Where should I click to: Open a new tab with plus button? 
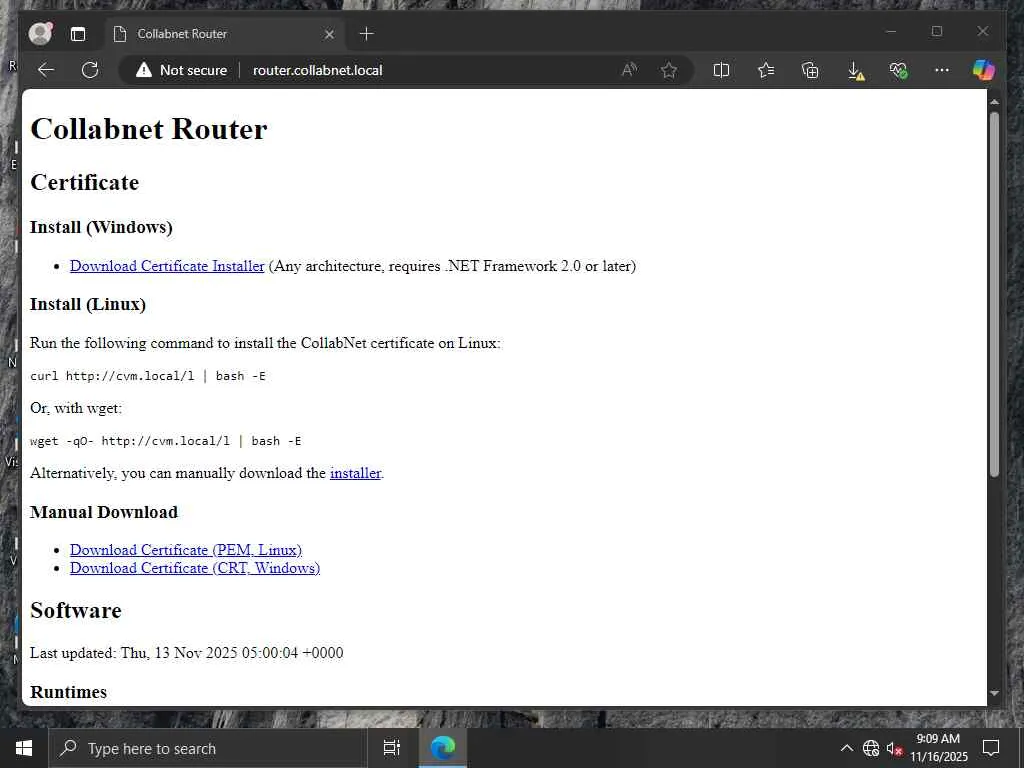[x=366, y=33]
